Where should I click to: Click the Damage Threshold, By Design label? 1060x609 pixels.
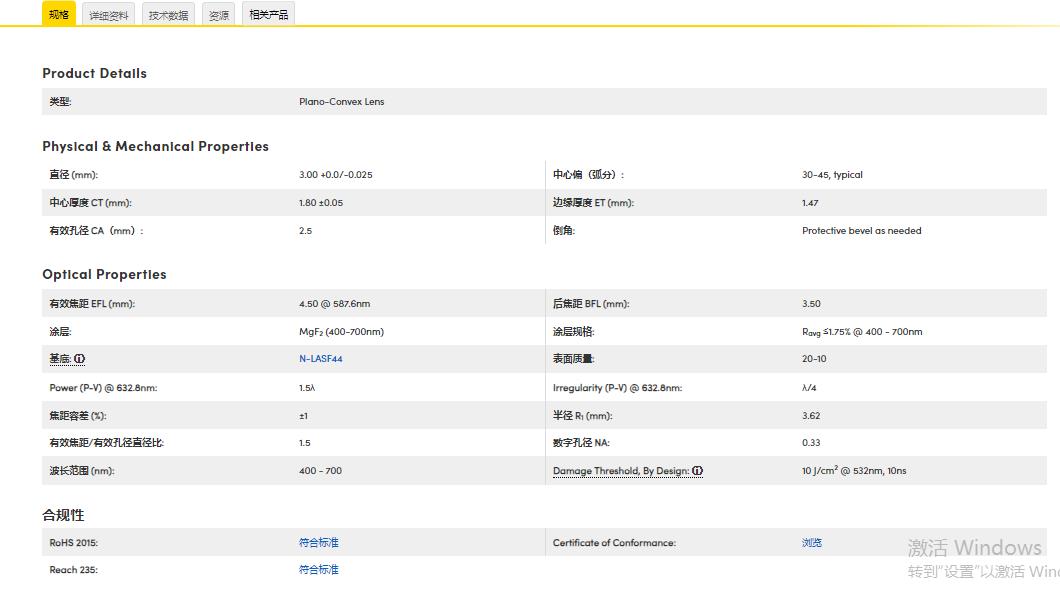point(620,471)
